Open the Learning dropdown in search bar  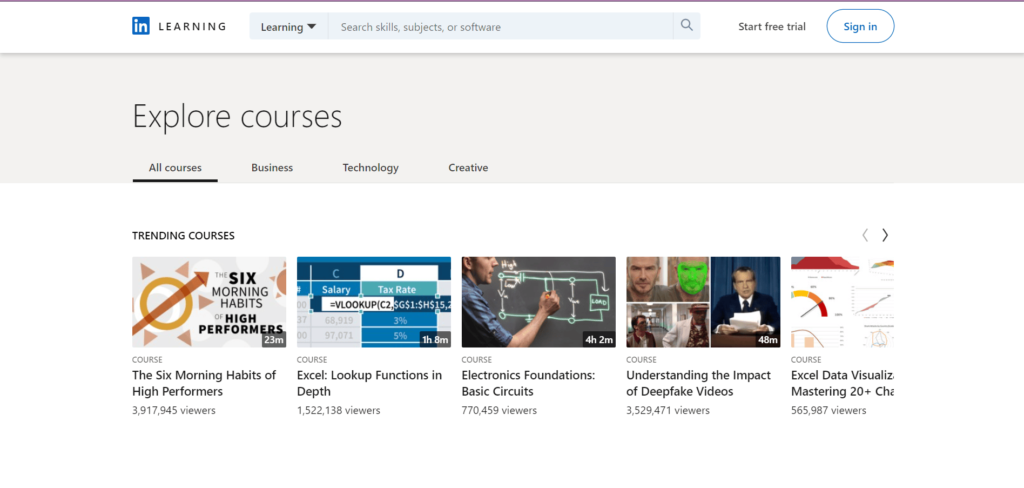pyautogui.click(x=289, y=27)
